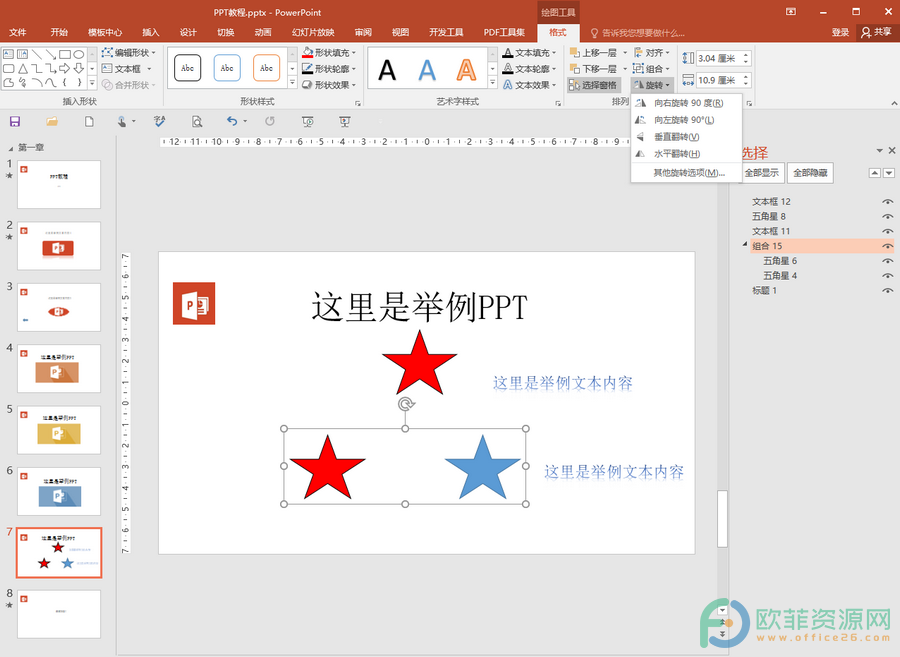Apply the blue A WordArt style
This screenshot has height=657, width=900.
click(x=427, y=71)
